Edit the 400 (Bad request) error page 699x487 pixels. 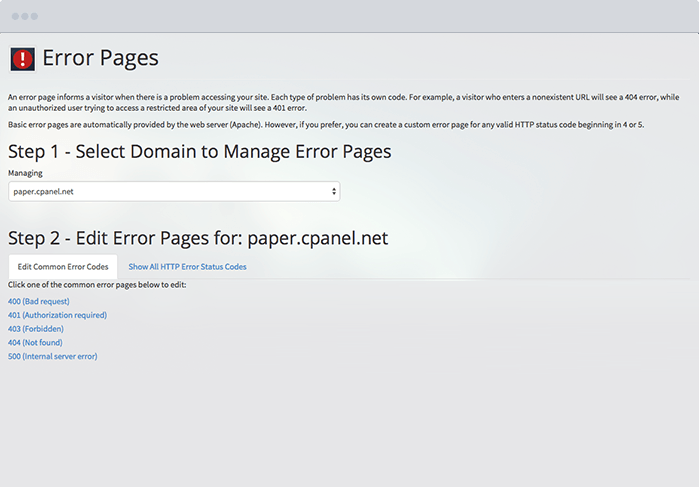[38, 301]
